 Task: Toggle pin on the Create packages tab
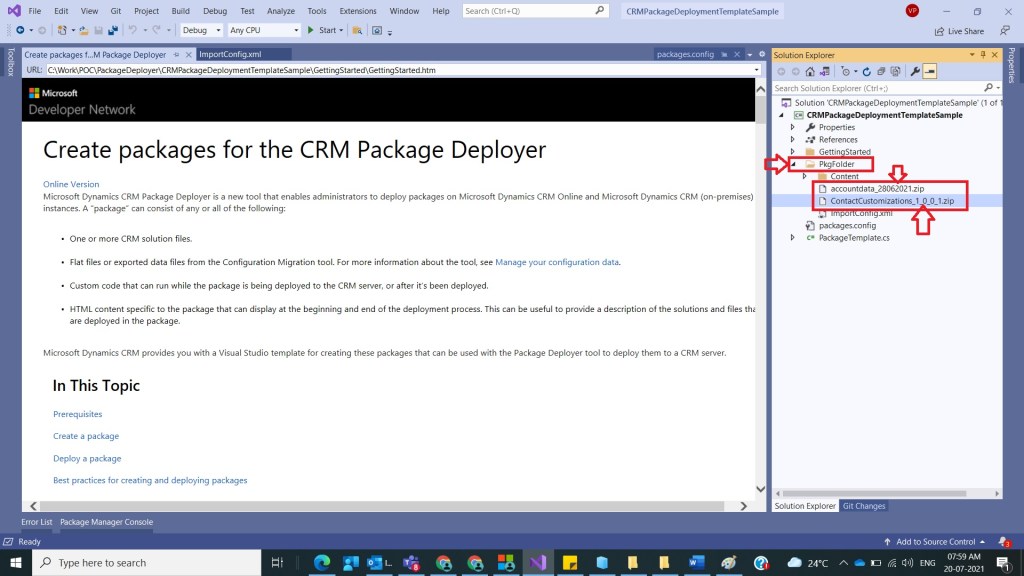pos(177,55)
